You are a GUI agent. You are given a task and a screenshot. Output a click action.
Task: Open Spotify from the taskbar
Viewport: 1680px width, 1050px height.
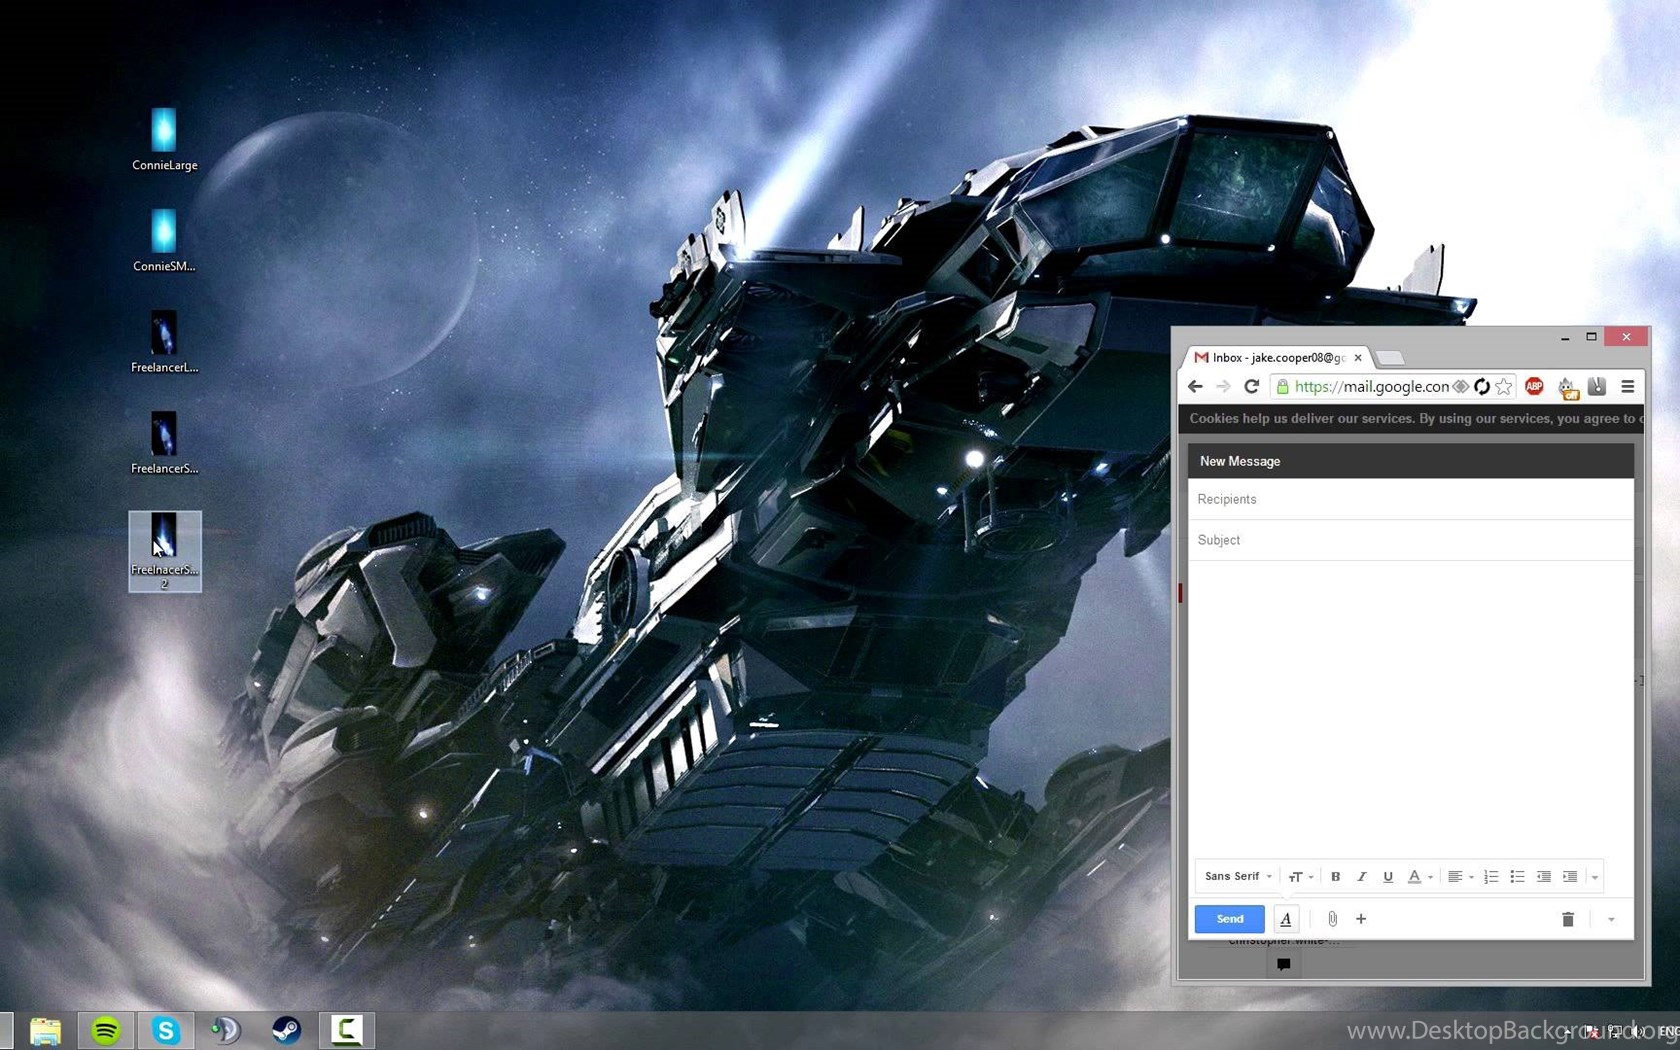106,1030
